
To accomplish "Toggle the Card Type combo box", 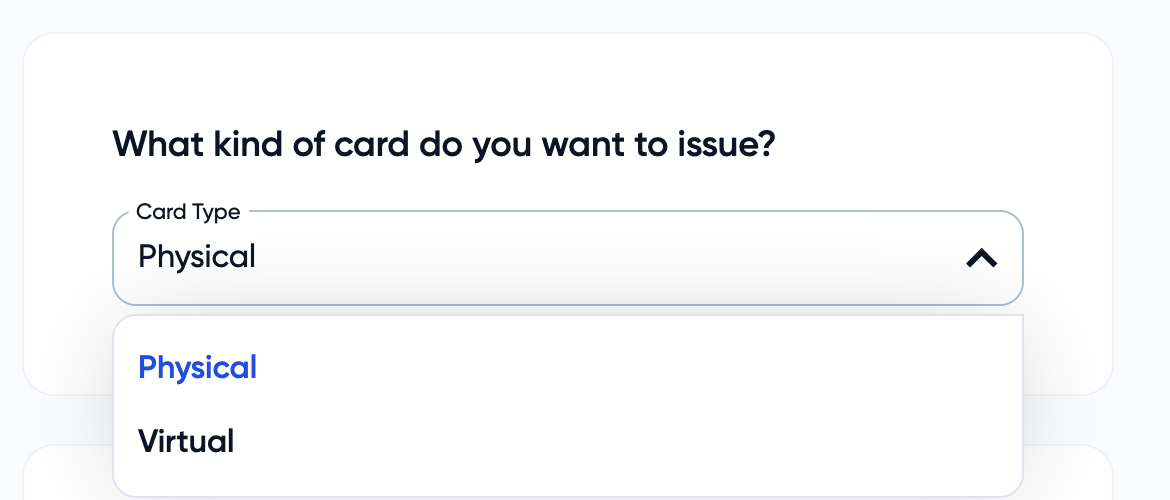I will click(x=567, y=258).
